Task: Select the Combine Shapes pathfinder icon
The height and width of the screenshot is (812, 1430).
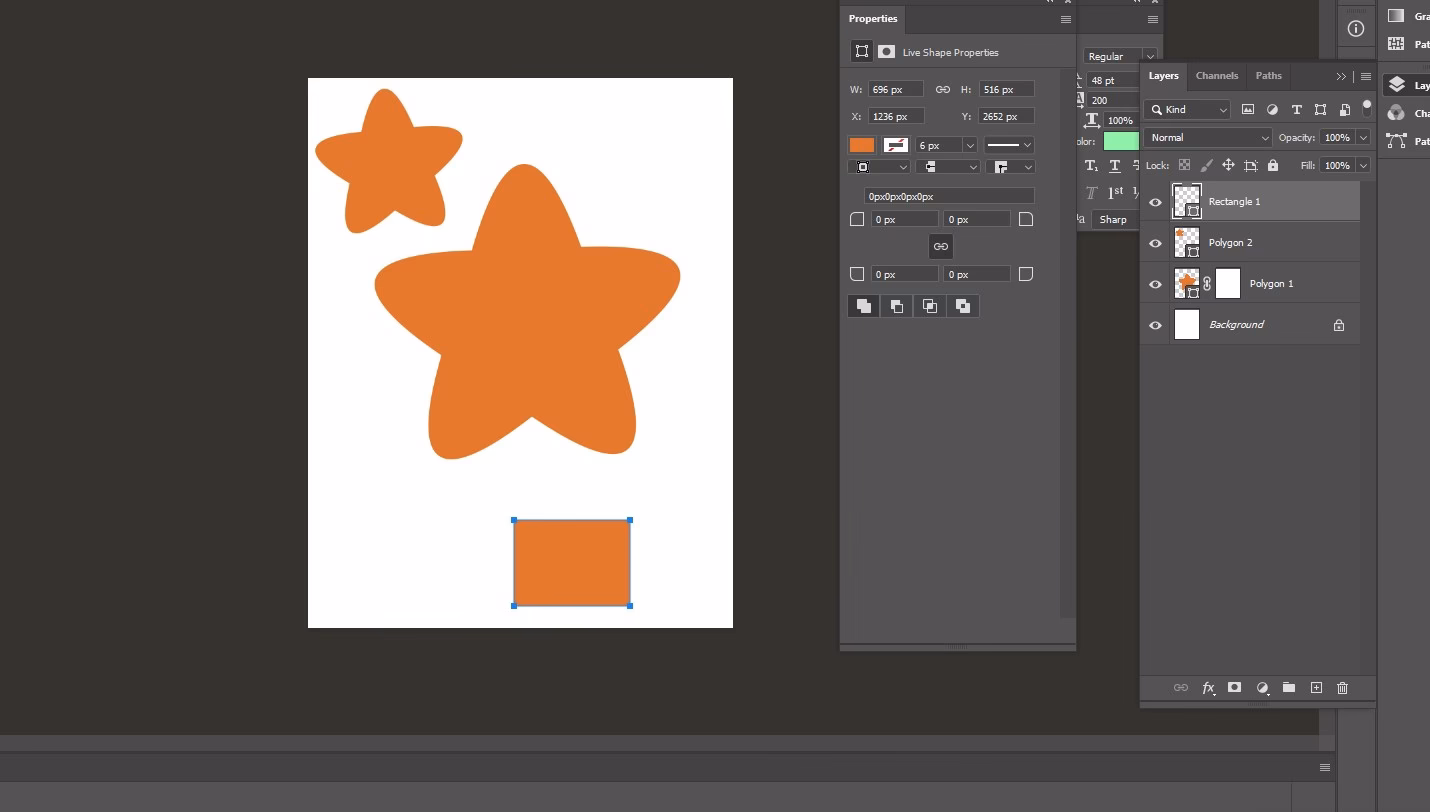Action: tap(863, 307)
